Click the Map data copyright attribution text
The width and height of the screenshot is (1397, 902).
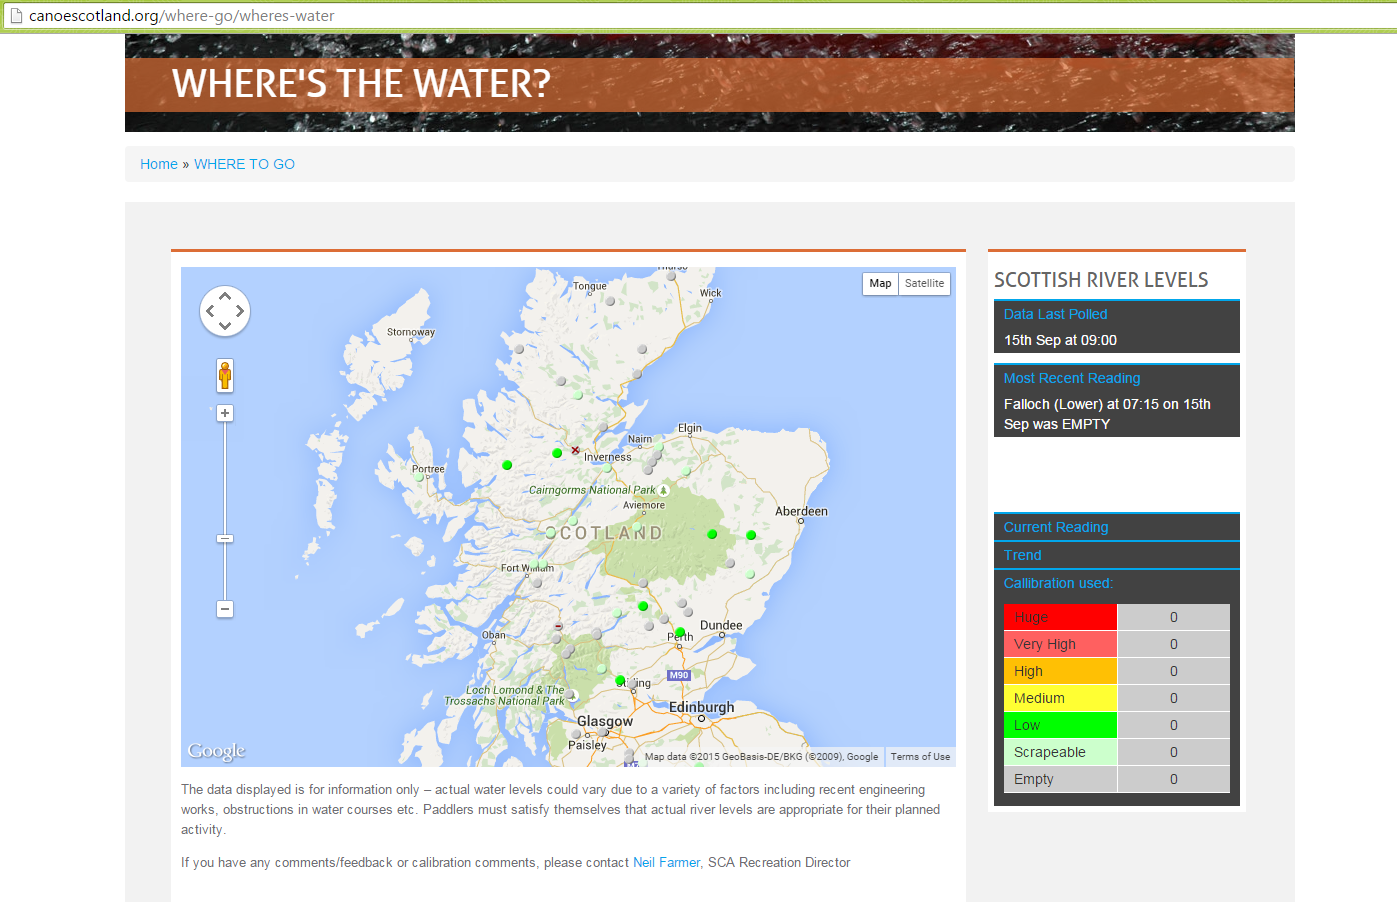pyautogui.click(x=761, y=757)
